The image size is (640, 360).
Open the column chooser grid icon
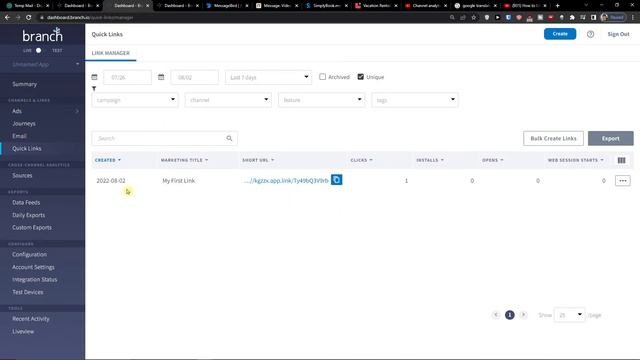621,160
